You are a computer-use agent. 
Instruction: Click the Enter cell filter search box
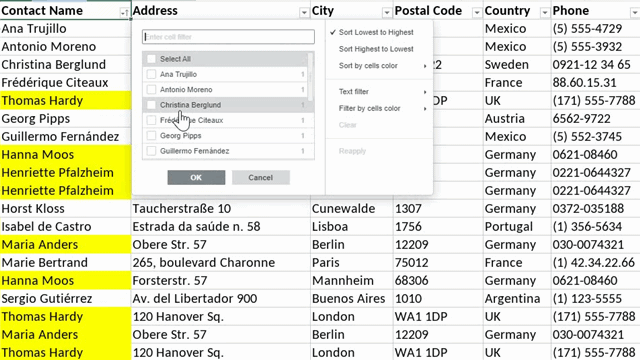coord(228,37)
